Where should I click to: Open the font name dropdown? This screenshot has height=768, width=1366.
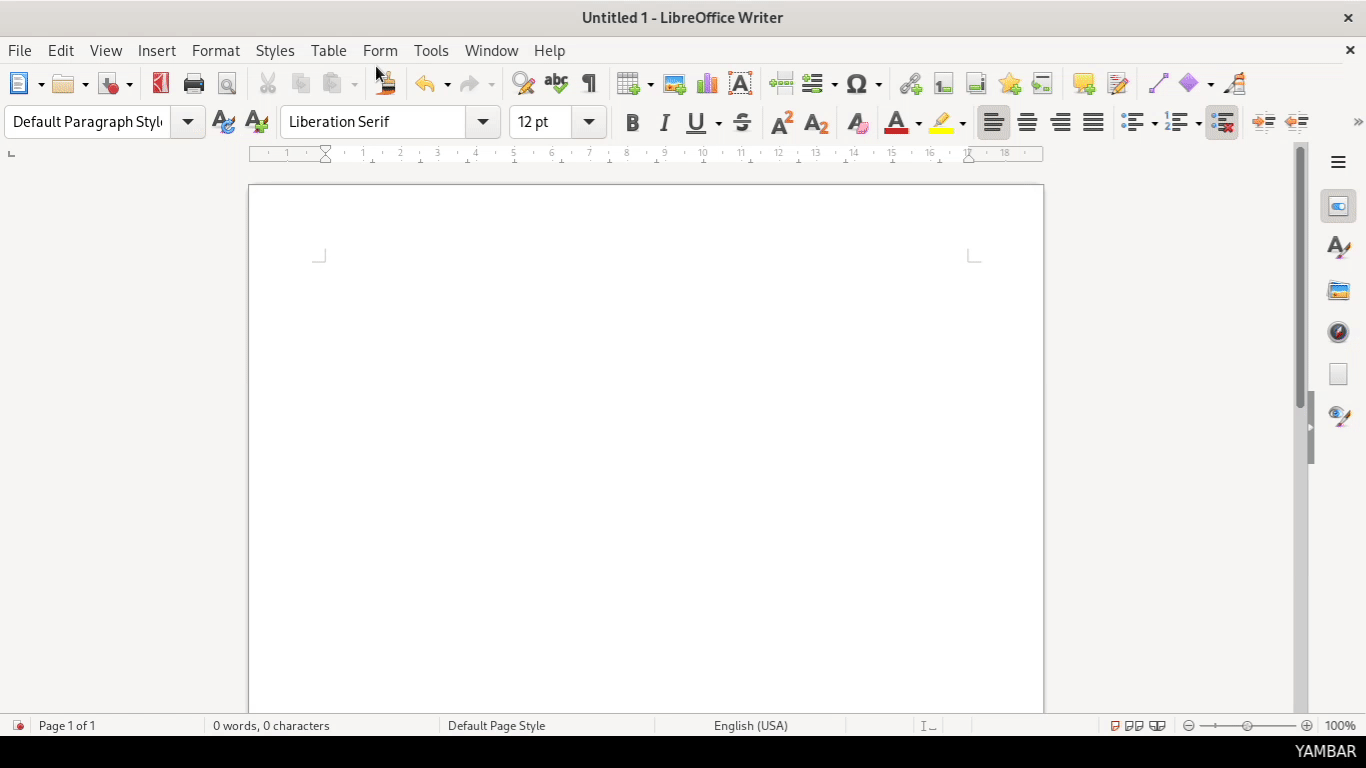[x=482, y=122]
